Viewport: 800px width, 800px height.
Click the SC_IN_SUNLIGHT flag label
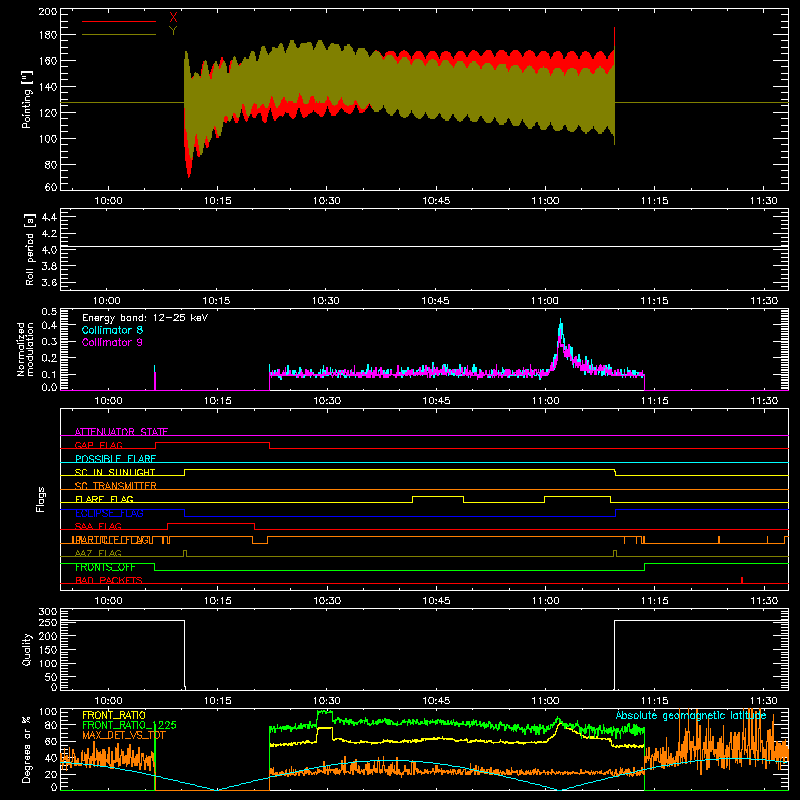pos(115,472)
